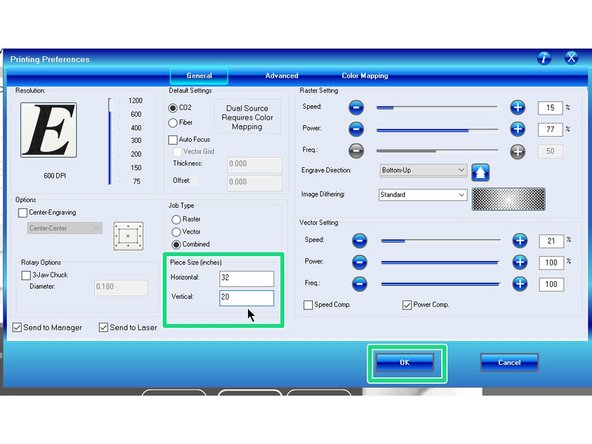This screenshot has height=444, width=592.
Task: Decrease Vector Speed with minus button
Action: coord(359,240)
